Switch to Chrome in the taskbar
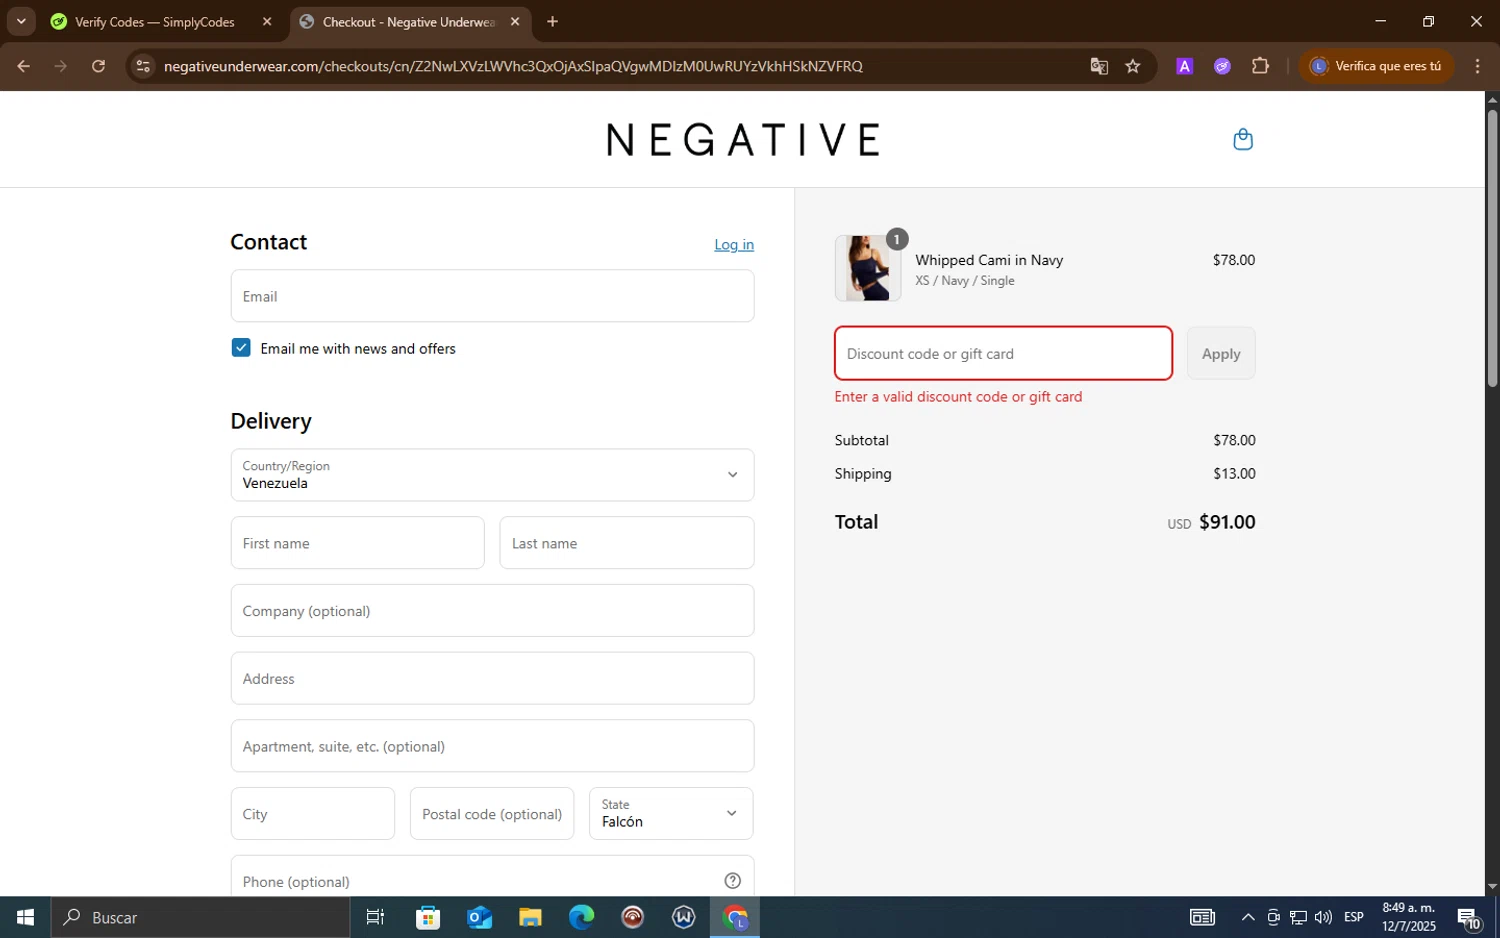 click(x=735, y=917)
